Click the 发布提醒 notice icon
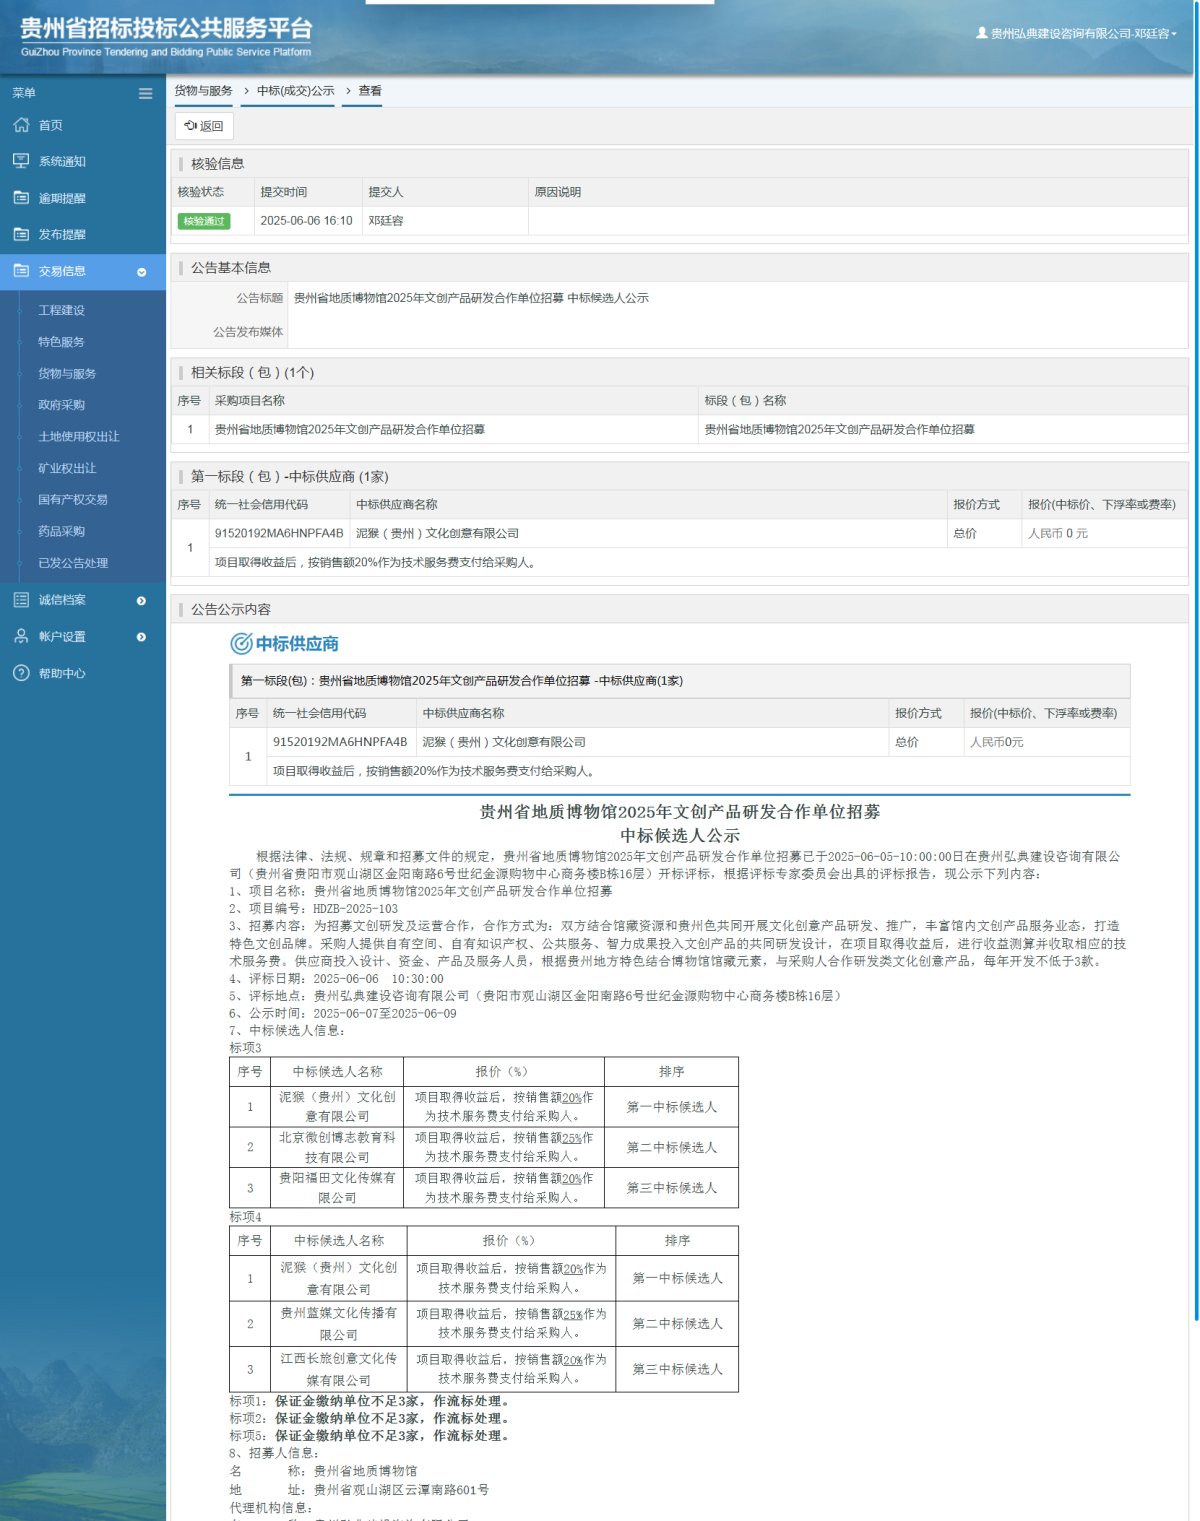 tap(20, 234)
